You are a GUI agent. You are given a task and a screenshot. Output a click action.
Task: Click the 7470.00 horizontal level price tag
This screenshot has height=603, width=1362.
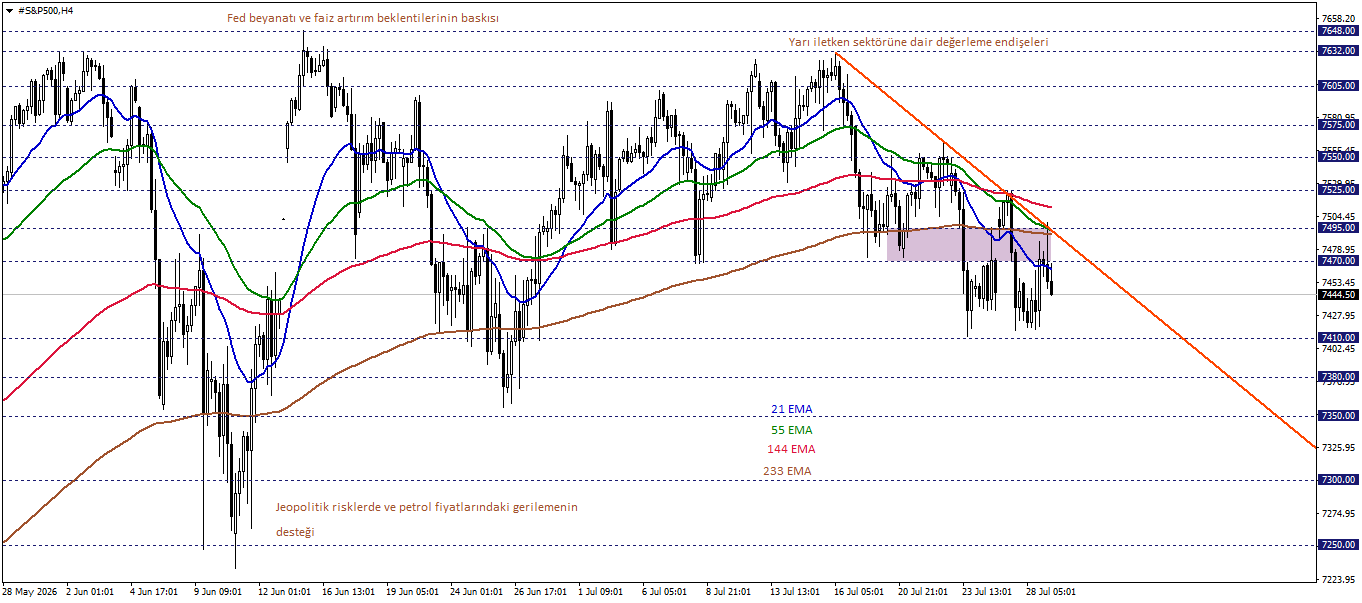coord(1338,260)
